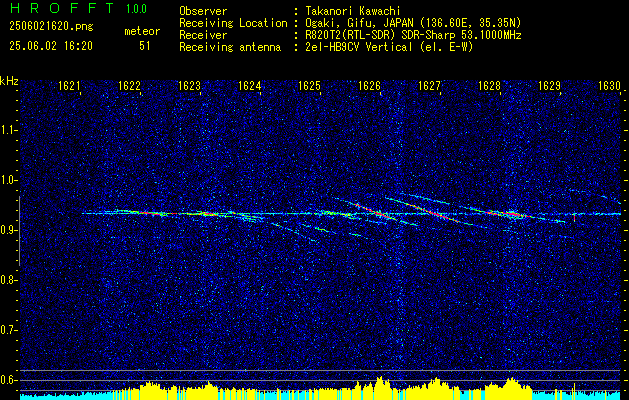Image resolution: width=629 pixels, height=400 pixels.
Task: Click the gray vertical range bar near 0.9 kHz
Action: (19, 231)
